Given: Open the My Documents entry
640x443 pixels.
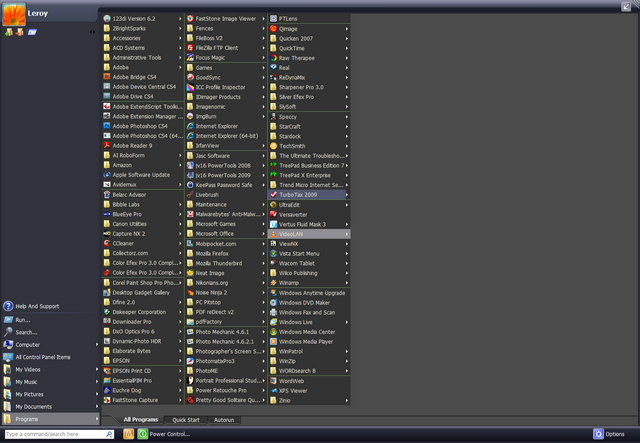Looking at the screenshot, I should click(50, 406).
